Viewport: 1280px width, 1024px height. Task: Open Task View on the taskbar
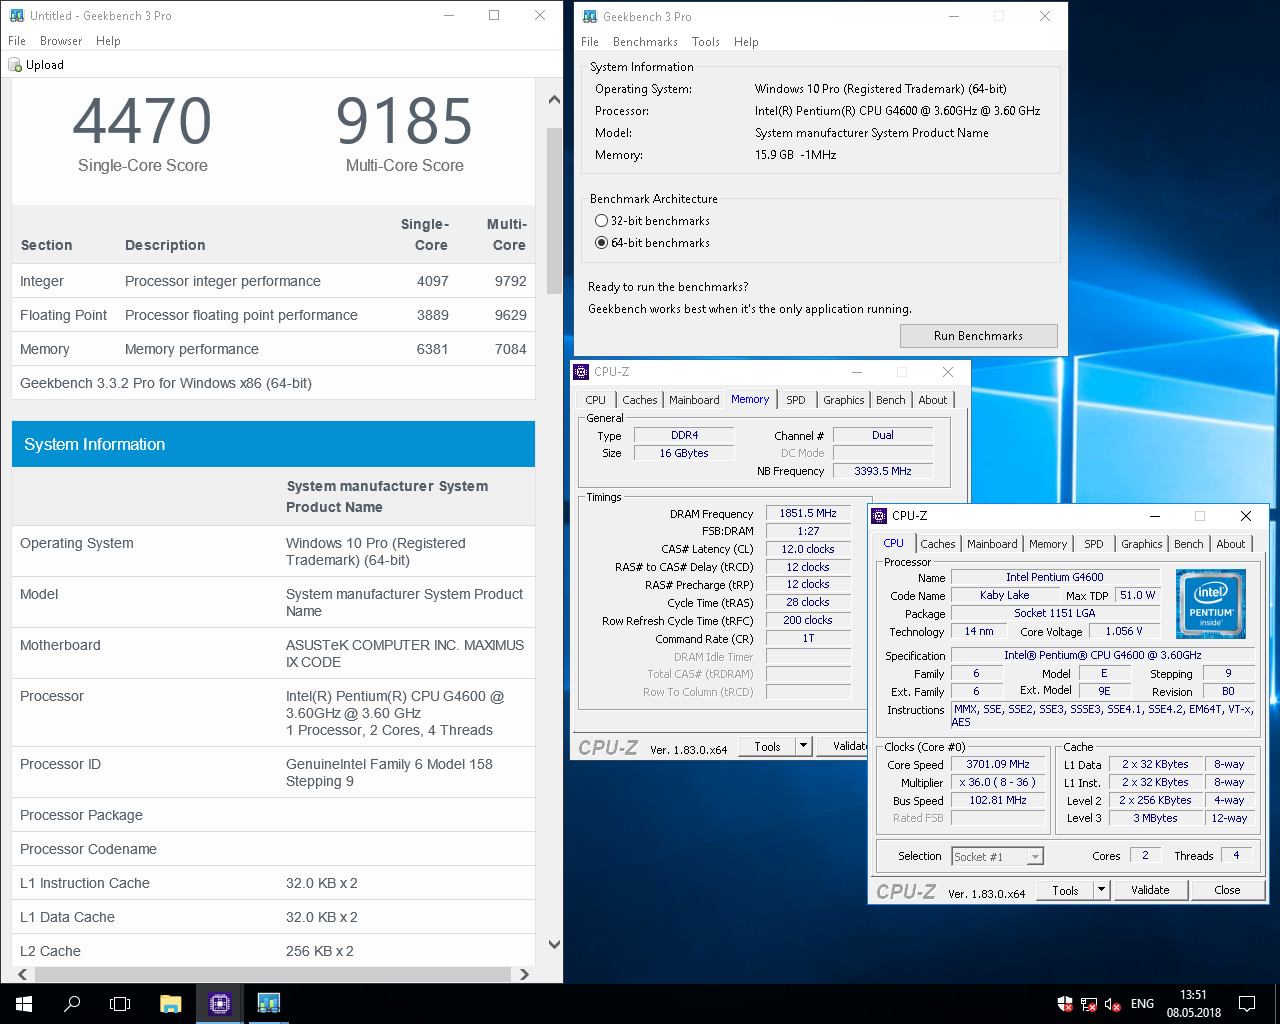coord(120,1003)
